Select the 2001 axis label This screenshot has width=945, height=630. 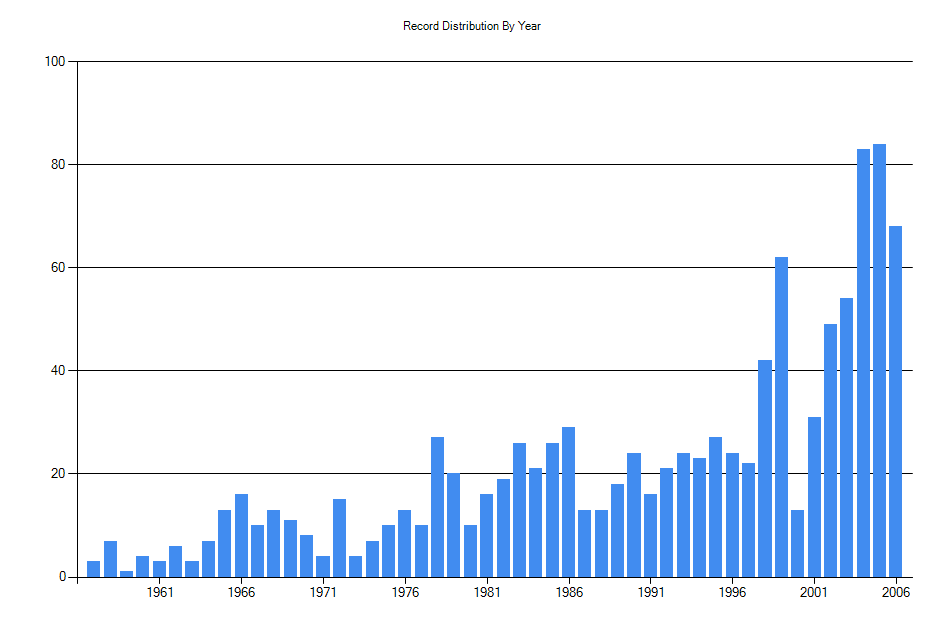coord(812,590)
